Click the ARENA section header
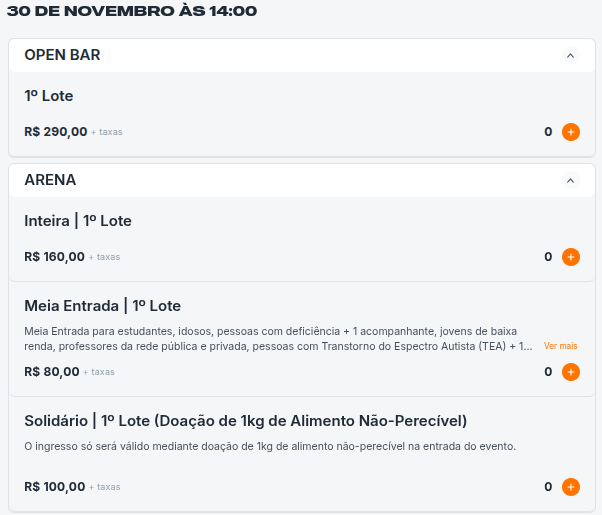Viewport: 602px width, 515px height. click(50, 180)
